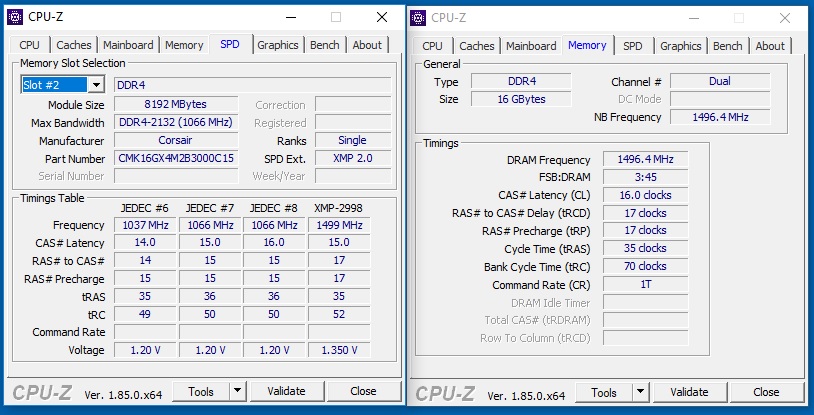The height and width of the screenshot is (415, 814).
Task: Switch to the CPU tab in the right window
Action: click(432, 46)
